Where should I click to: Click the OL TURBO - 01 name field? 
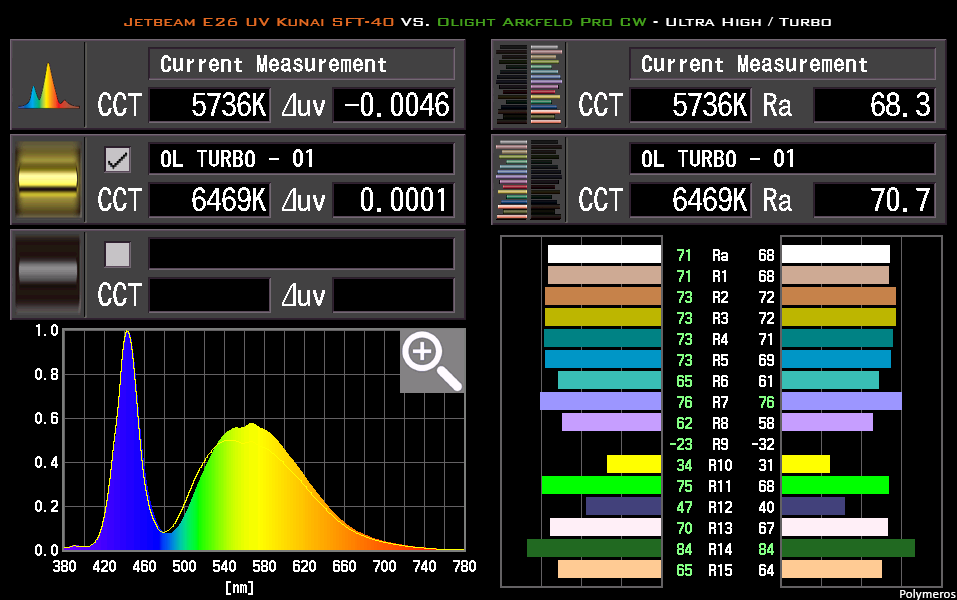click(x=300, y=158)
